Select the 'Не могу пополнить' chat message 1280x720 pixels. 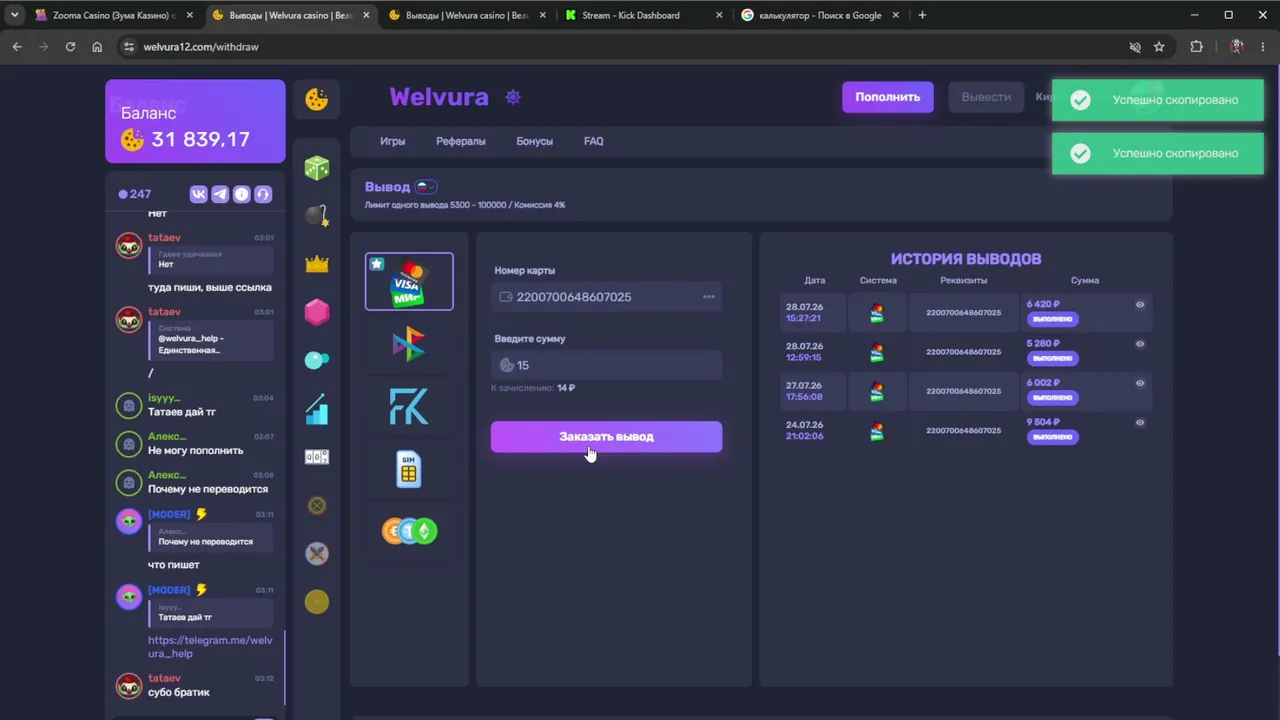pyautogui.click(x=195, y=451)
